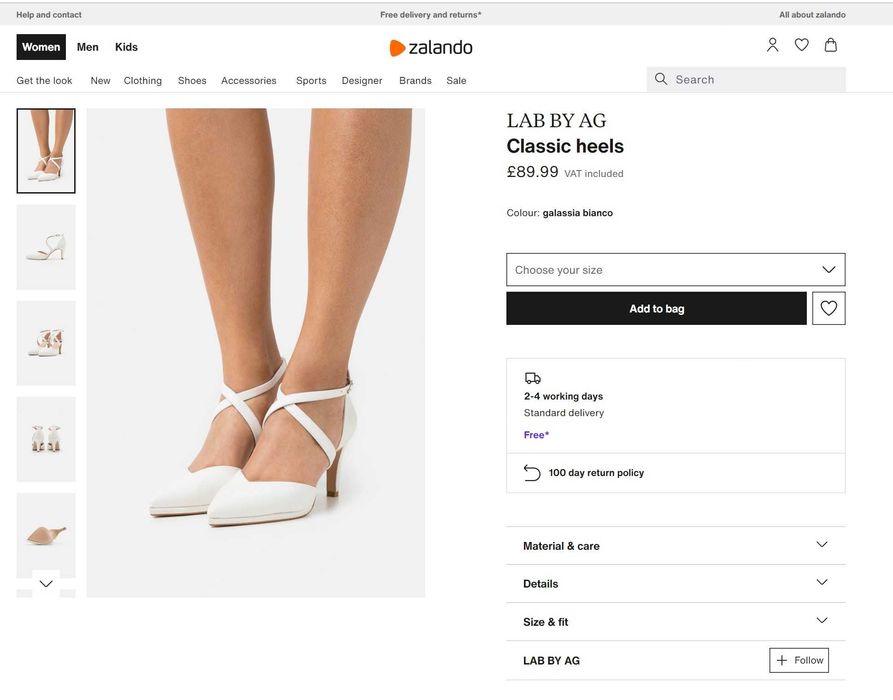The width and height of the screenshot is (893, 700).
Task: Click the Zalando logo
Action: 431,47
